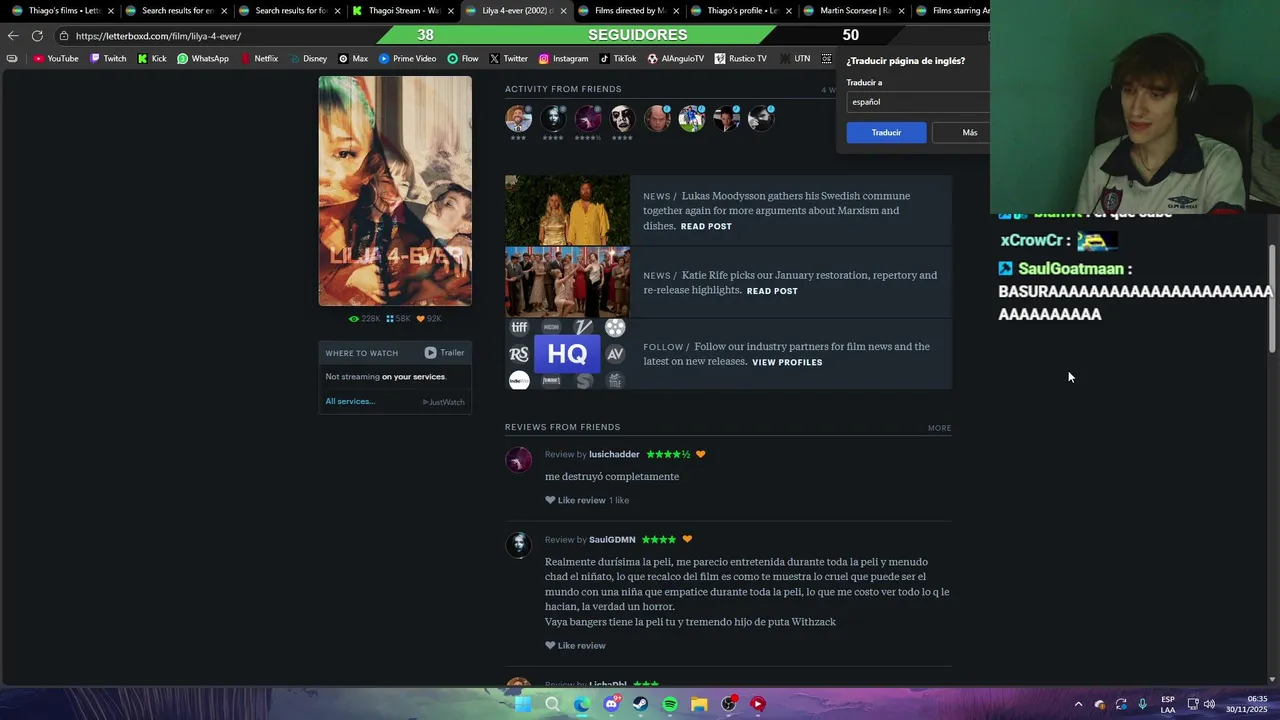Open the WhatsApp bookmark

tap(203, 59)
